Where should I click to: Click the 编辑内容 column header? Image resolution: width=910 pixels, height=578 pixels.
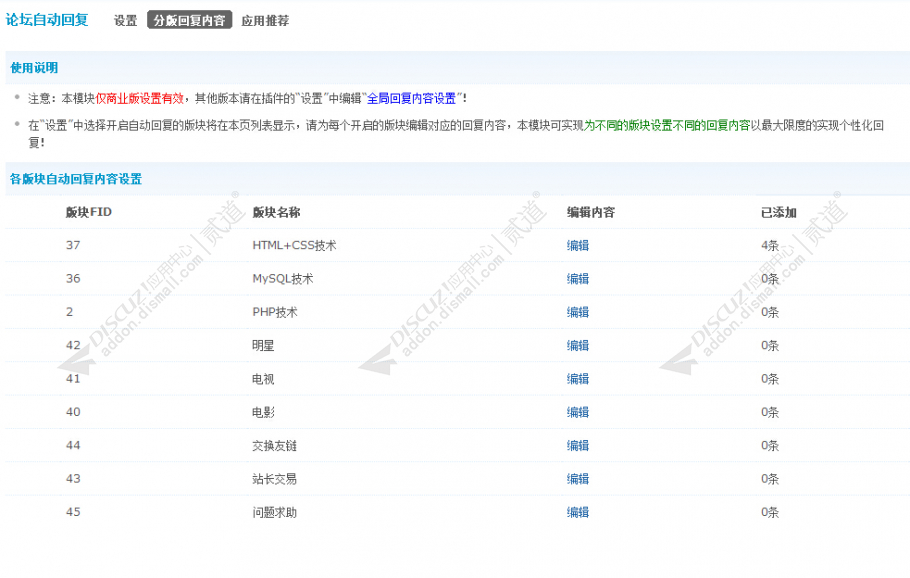[x=591, y=212]
